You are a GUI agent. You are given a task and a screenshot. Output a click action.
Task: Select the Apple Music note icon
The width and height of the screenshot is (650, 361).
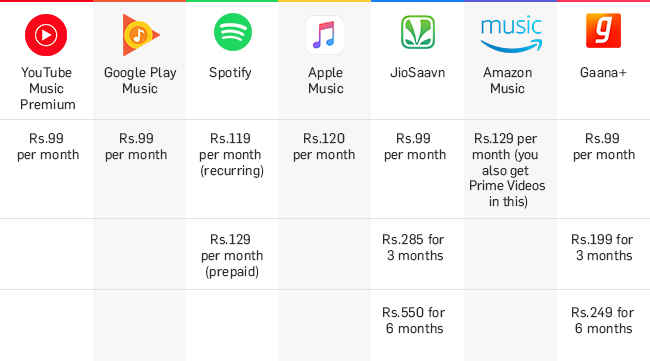click(x=325, y=35)
